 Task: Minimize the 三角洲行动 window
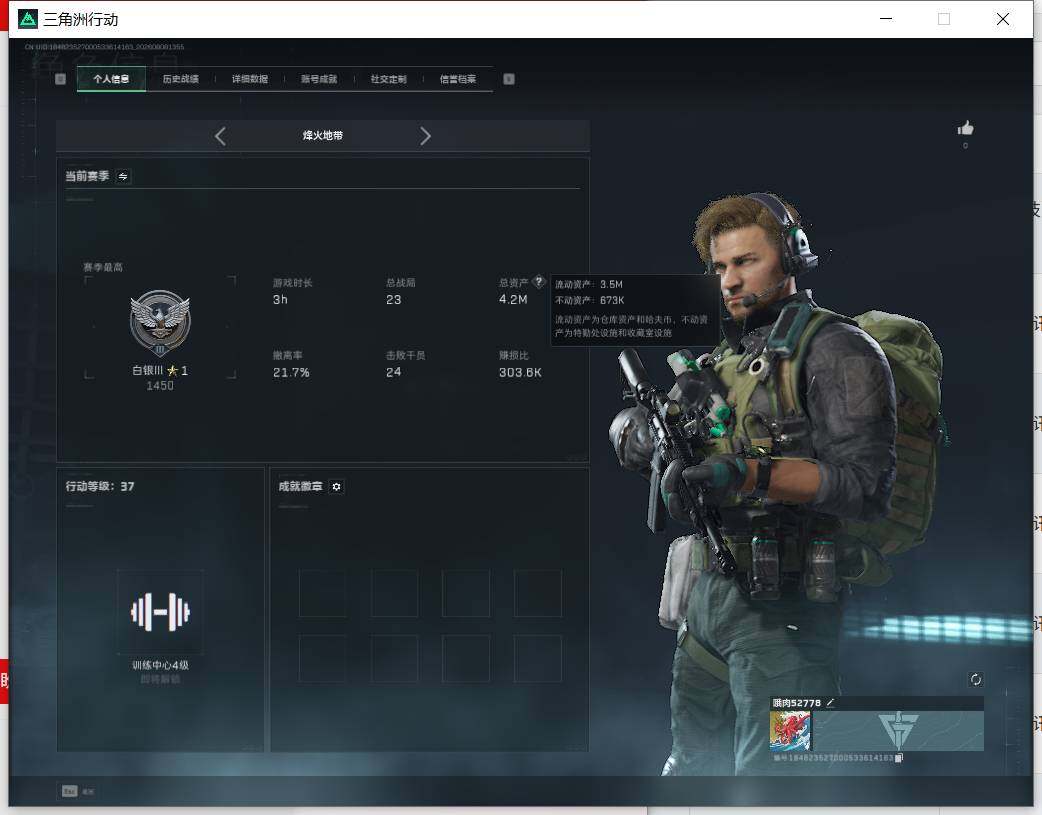point(886,19)
